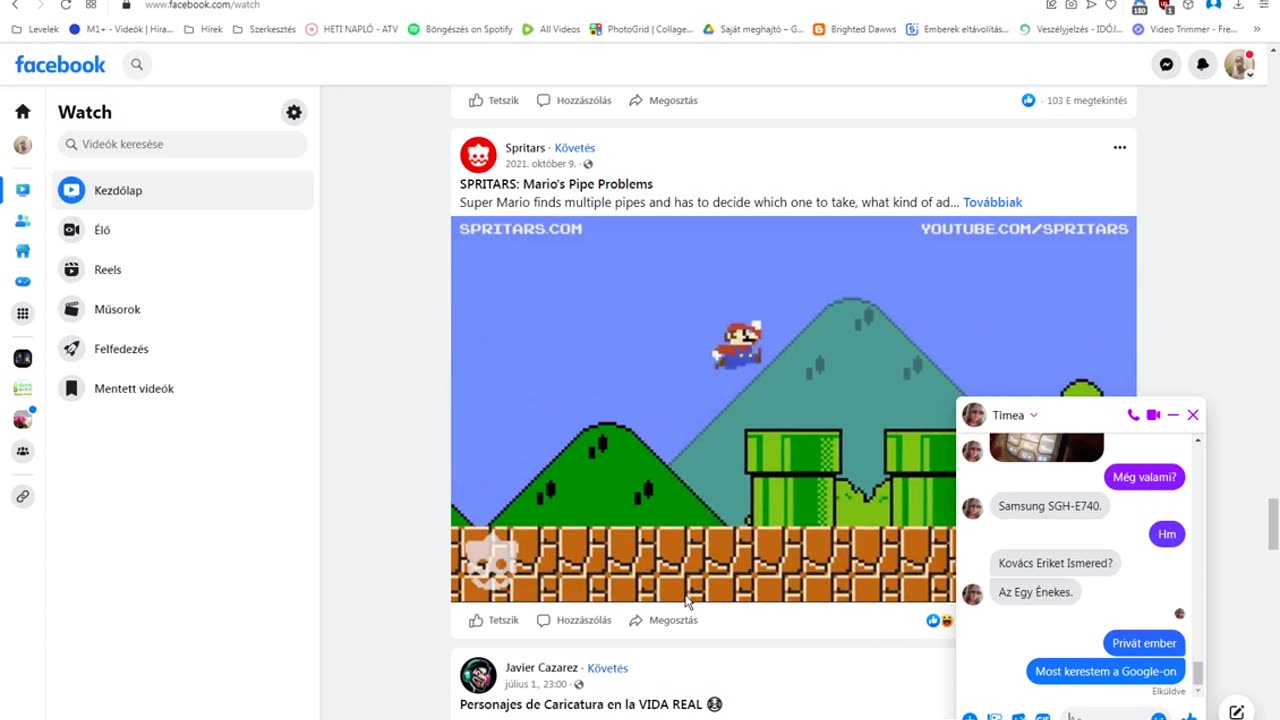Expand description with Továbbiak
Viewport: 1280px width, 720px height.
click(992, 202)
